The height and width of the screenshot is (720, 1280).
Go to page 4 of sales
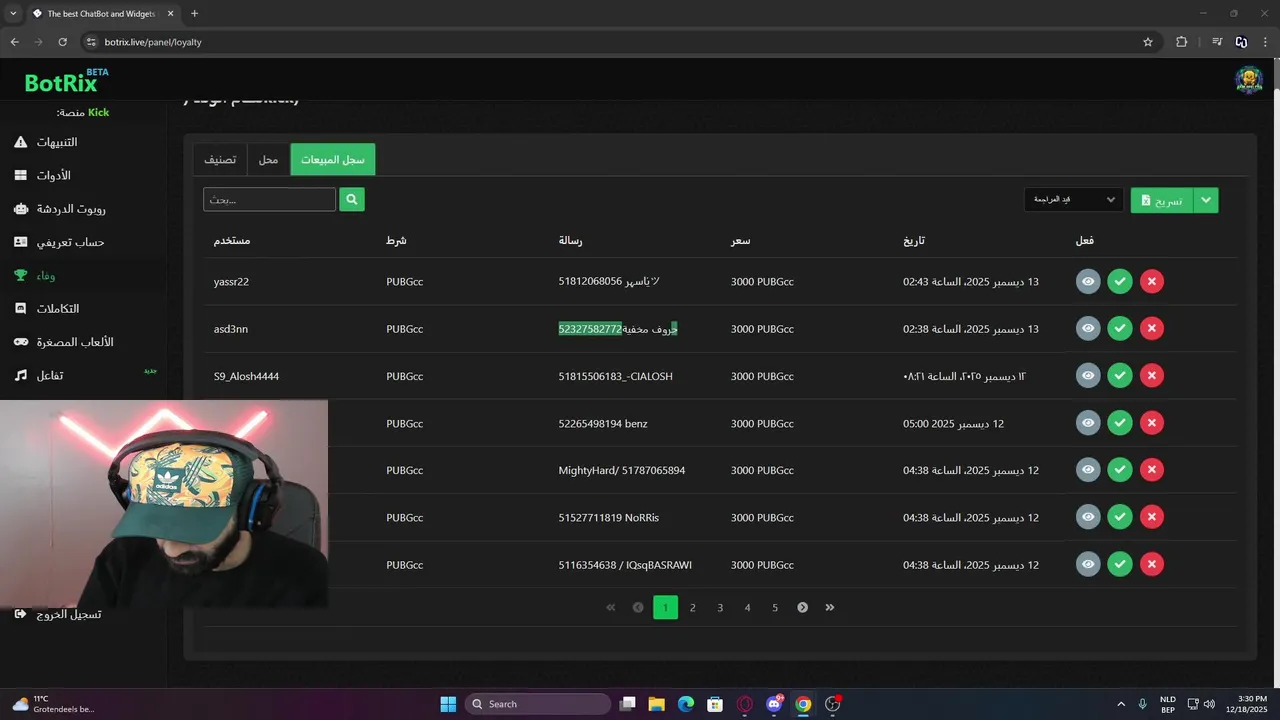click(x=747, y=607)
